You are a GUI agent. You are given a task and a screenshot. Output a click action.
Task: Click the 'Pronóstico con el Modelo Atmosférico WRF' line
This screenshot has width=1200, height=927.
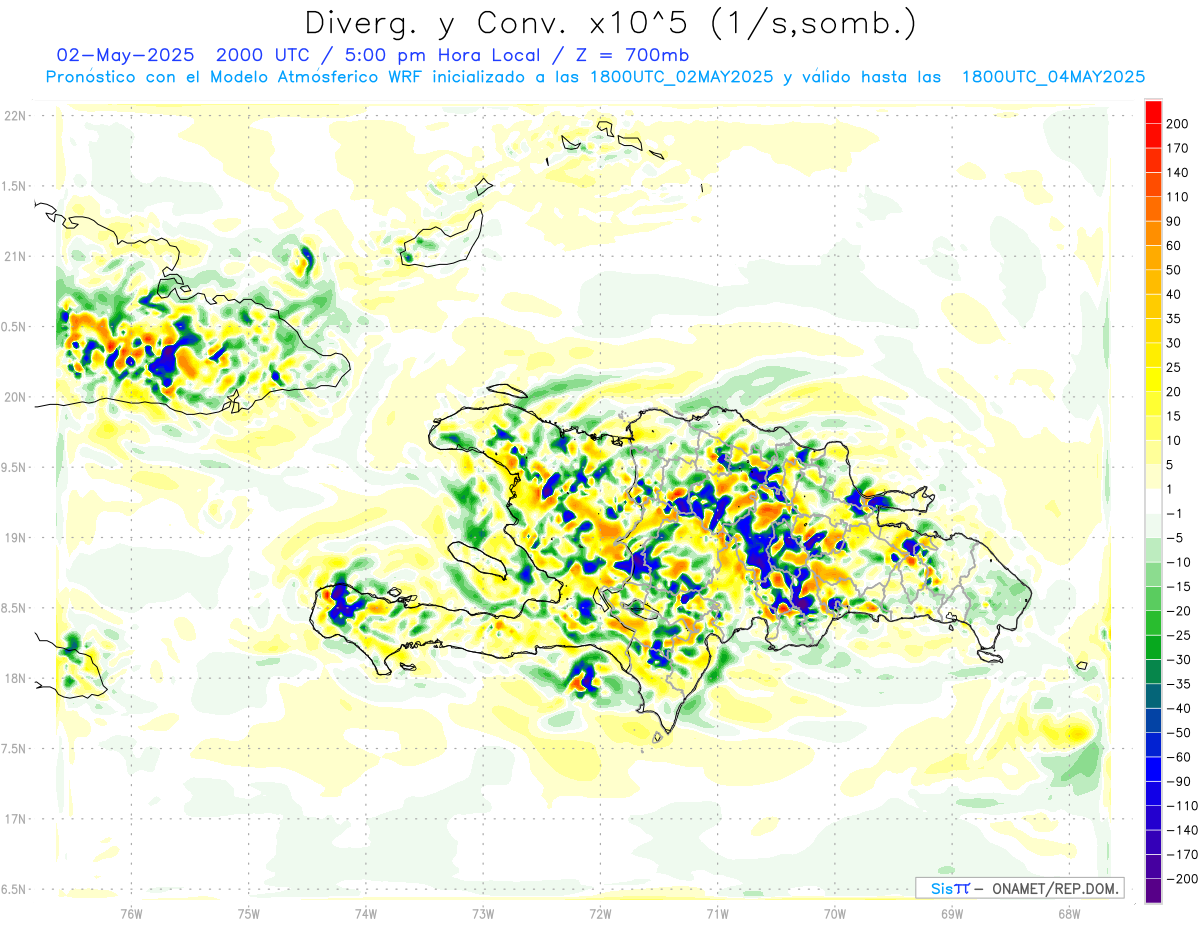click(x=235, y=77)
